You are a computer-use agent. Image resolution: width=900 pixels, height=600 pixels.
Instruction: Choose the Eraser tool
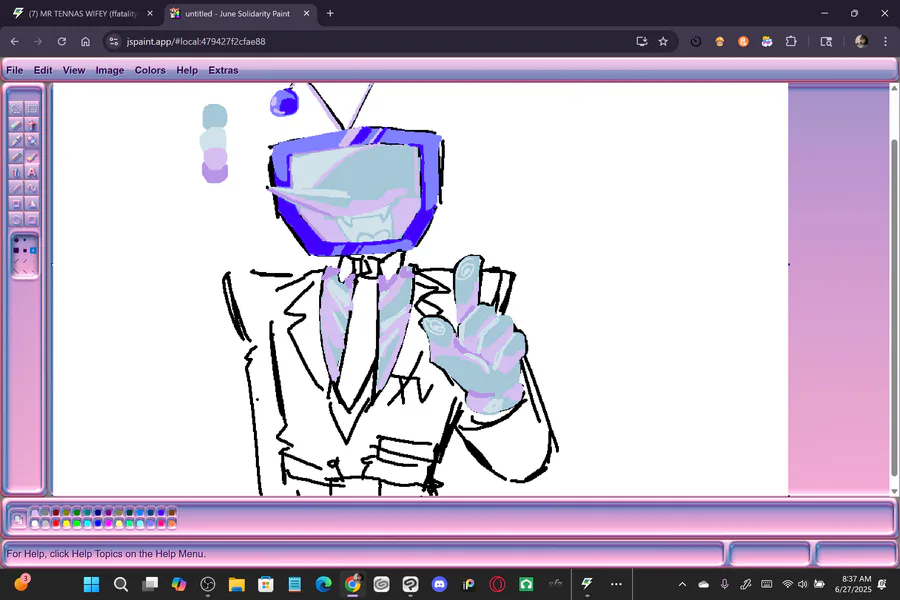(16, 124)
